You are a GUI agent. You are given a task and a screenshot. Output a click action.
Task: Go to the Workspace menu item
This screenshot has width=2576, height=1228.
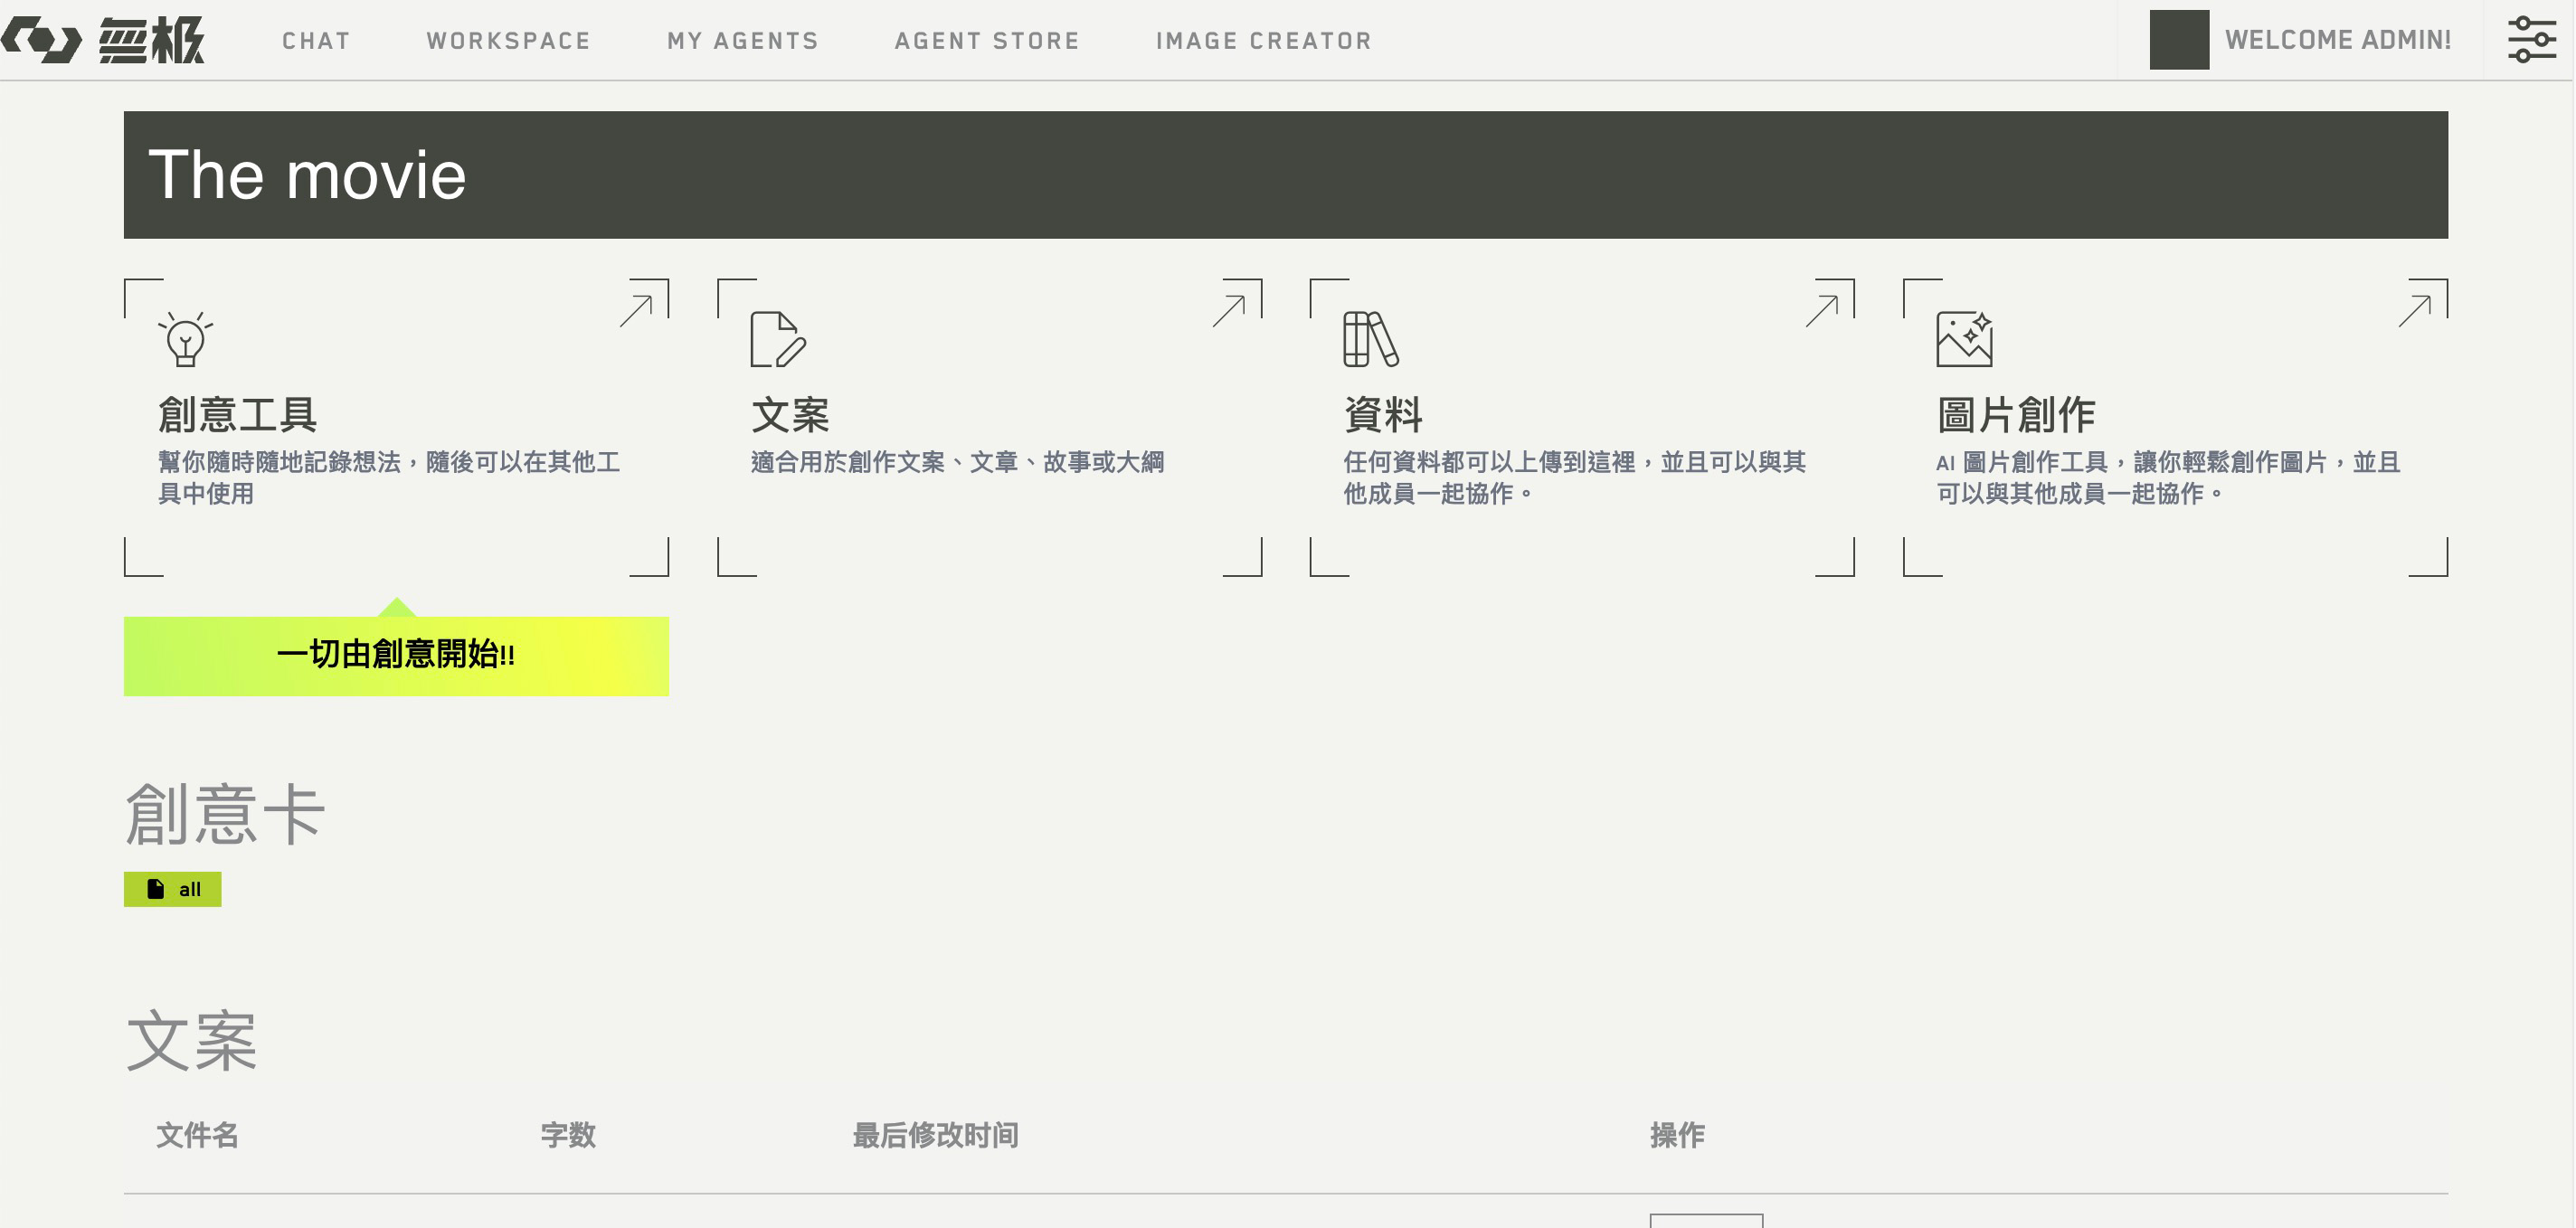[508, 41]
